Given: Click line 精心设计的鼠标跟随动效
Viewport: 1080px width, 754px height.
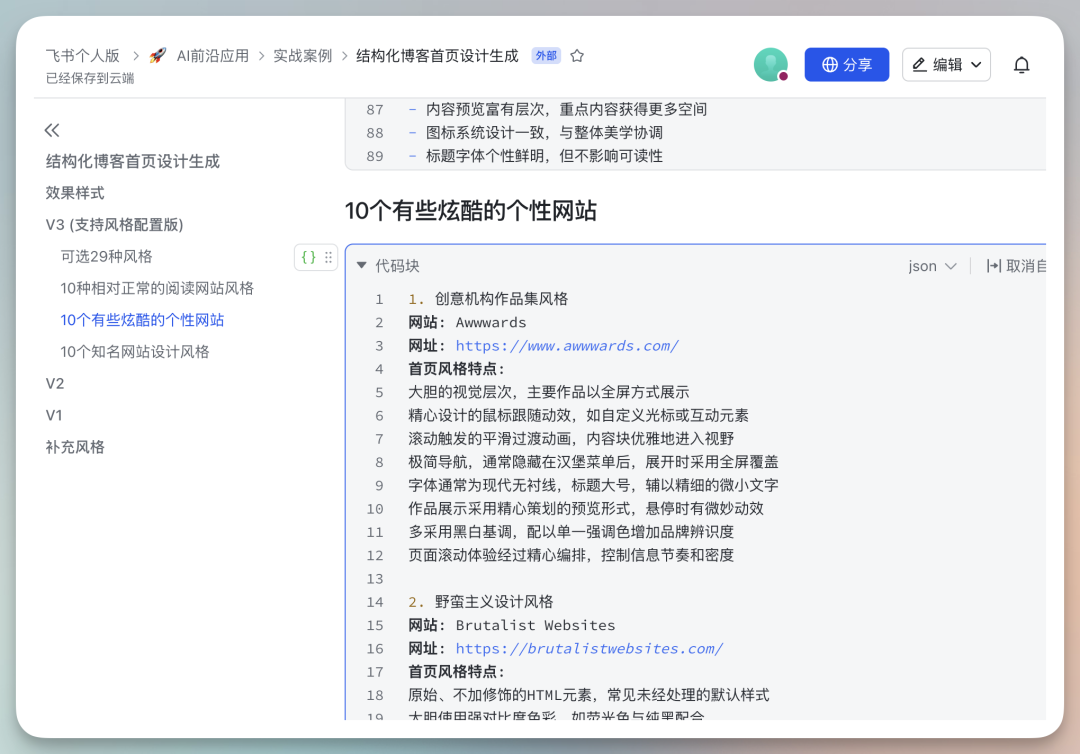Looking at the screenshot, I should 578,415.
